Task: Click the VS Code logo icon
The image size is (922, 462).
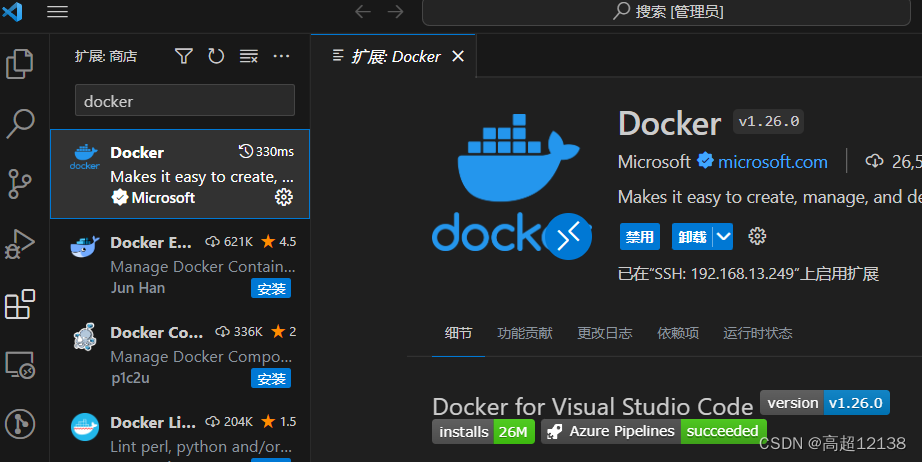Action: tap(12, 11)
